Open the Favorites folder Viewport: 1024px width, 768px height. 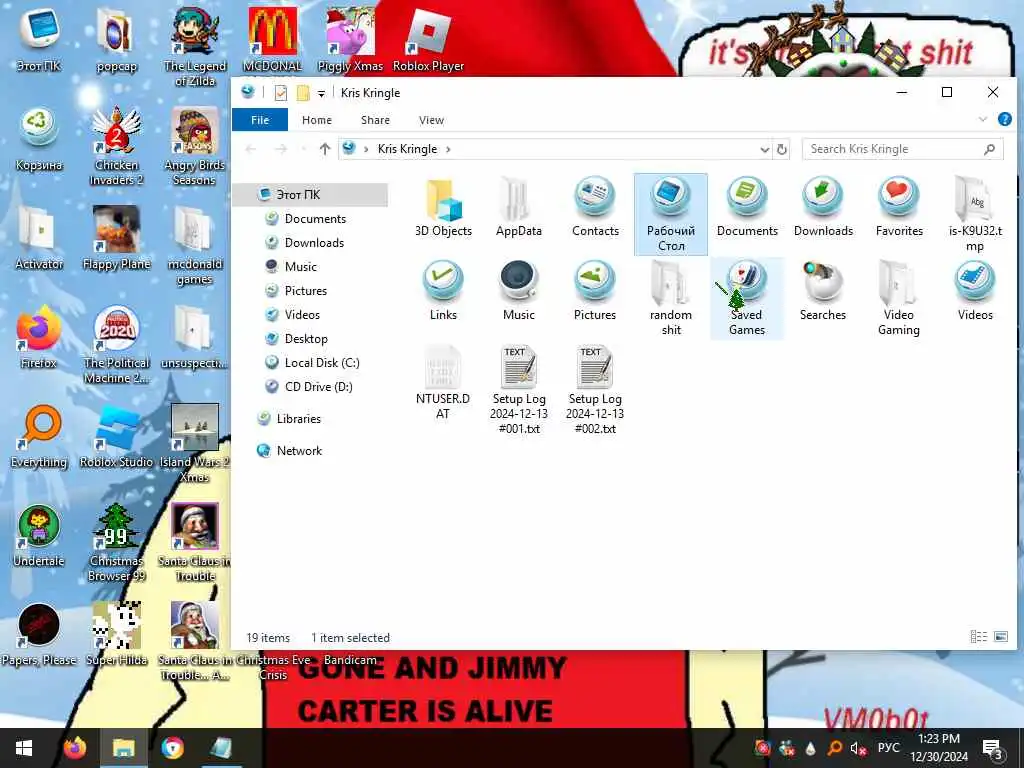point(899,208)
